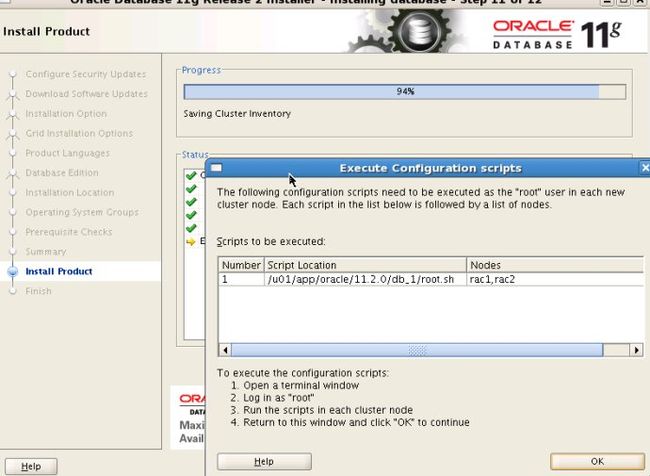The height and width of the screenshot is (476, 650).
Task: Click the installer's Help button in the left corner
Action: point(31,466)
